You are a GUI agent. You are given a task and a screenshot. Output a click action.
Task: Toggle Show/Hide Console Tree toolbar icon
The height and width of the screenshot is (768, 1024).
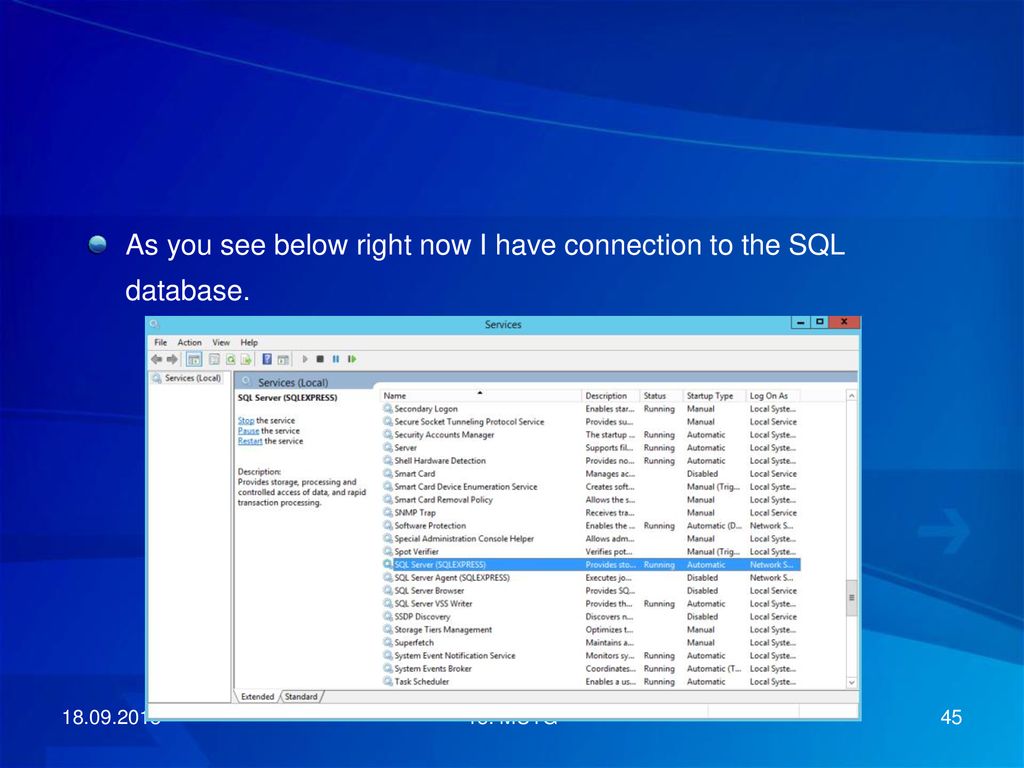click(x=194, y=359)
